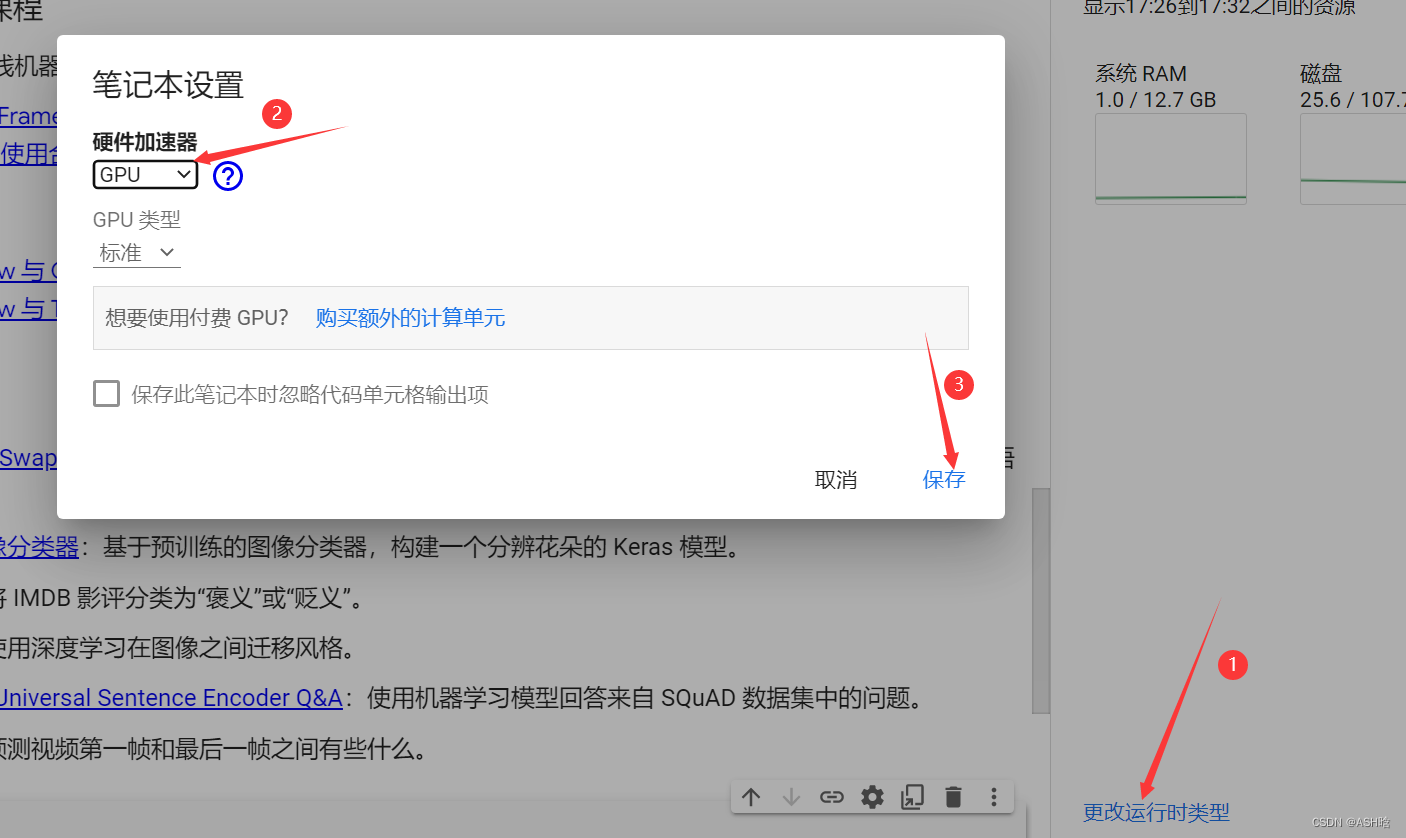Open the GPU 类型 标准 dropdown
This screenshot has width=1406, height=838.
[137, 253]
